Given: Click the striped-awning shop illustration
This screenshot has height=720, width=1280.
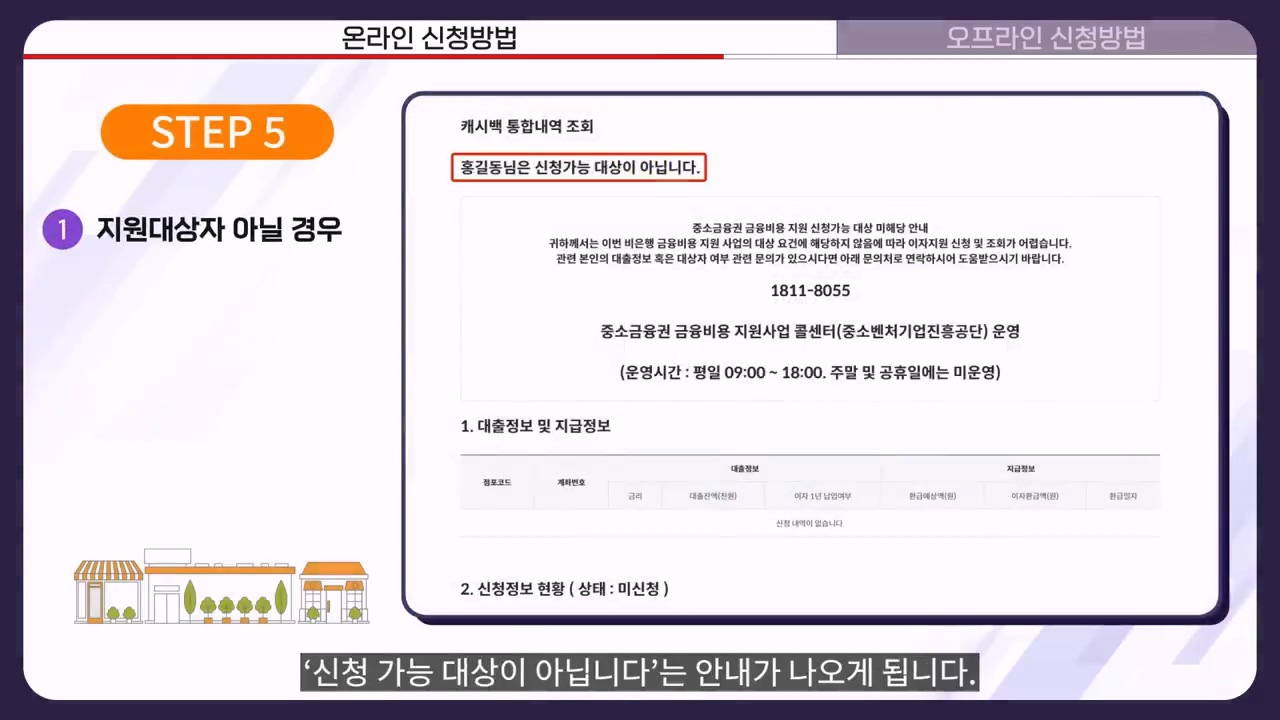Looking at the screenshot, I should [x=107, y=590].
